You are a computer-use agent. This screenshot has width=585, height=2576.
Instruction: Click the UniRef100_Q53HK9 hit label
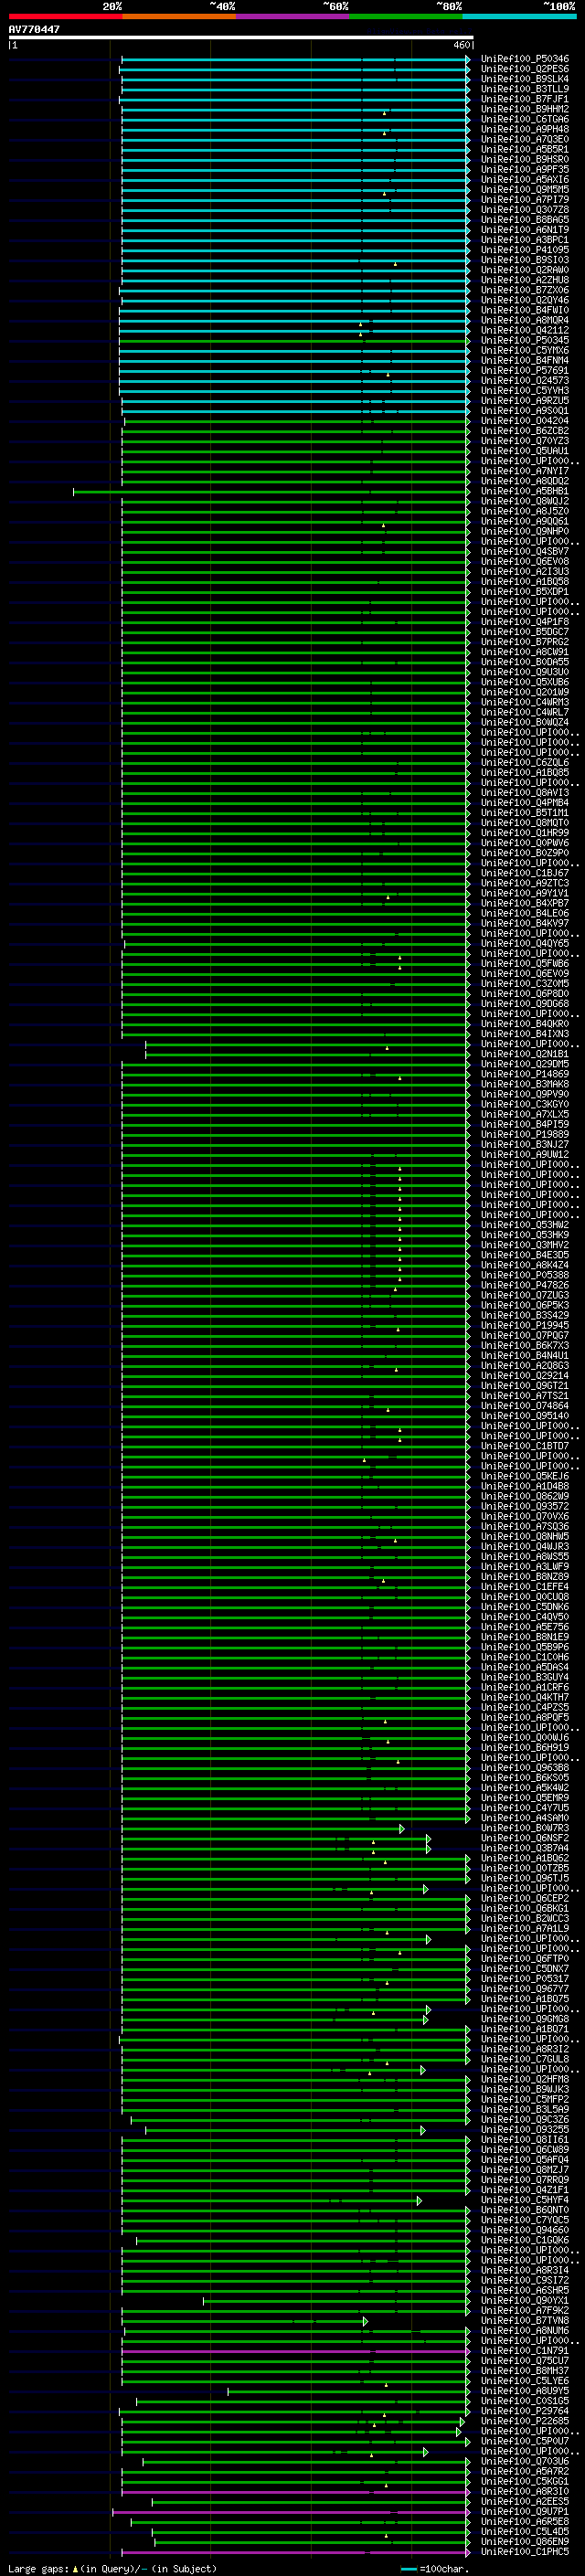click(524, 1235)
